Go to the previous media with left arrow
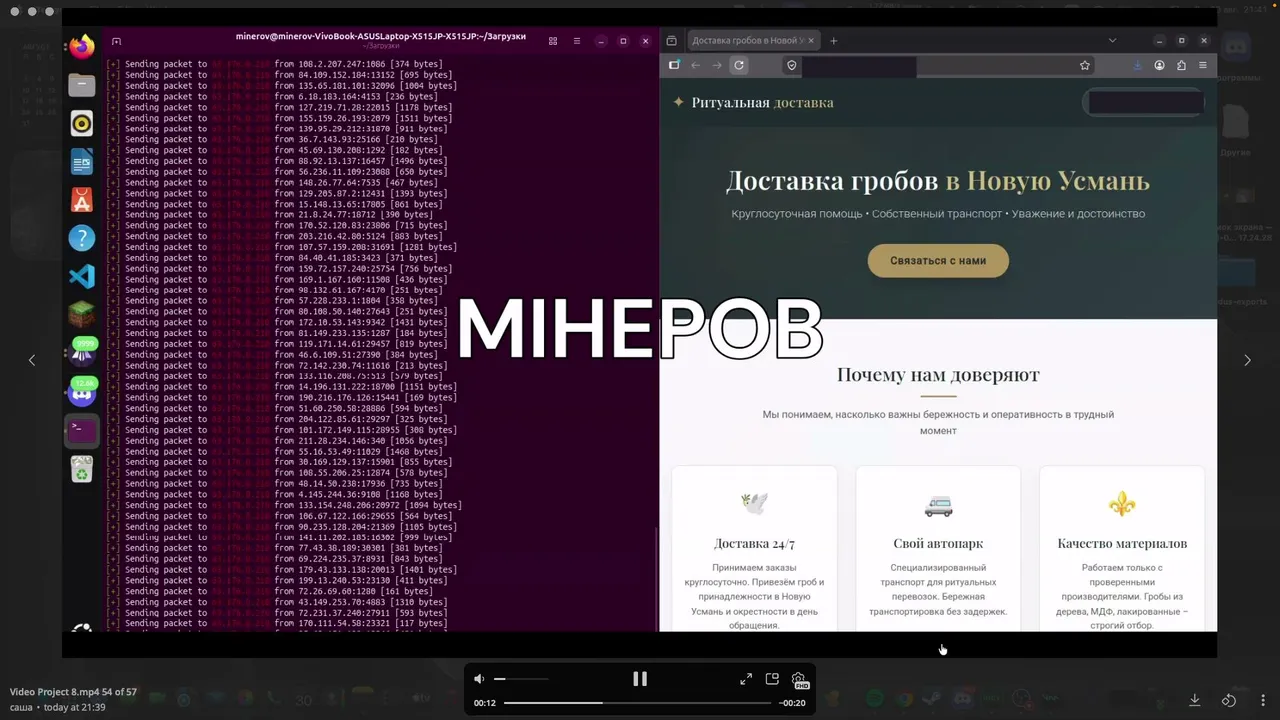Image resolution: width=1280 pixels, height=720 pixels. (x=32, y=360)
